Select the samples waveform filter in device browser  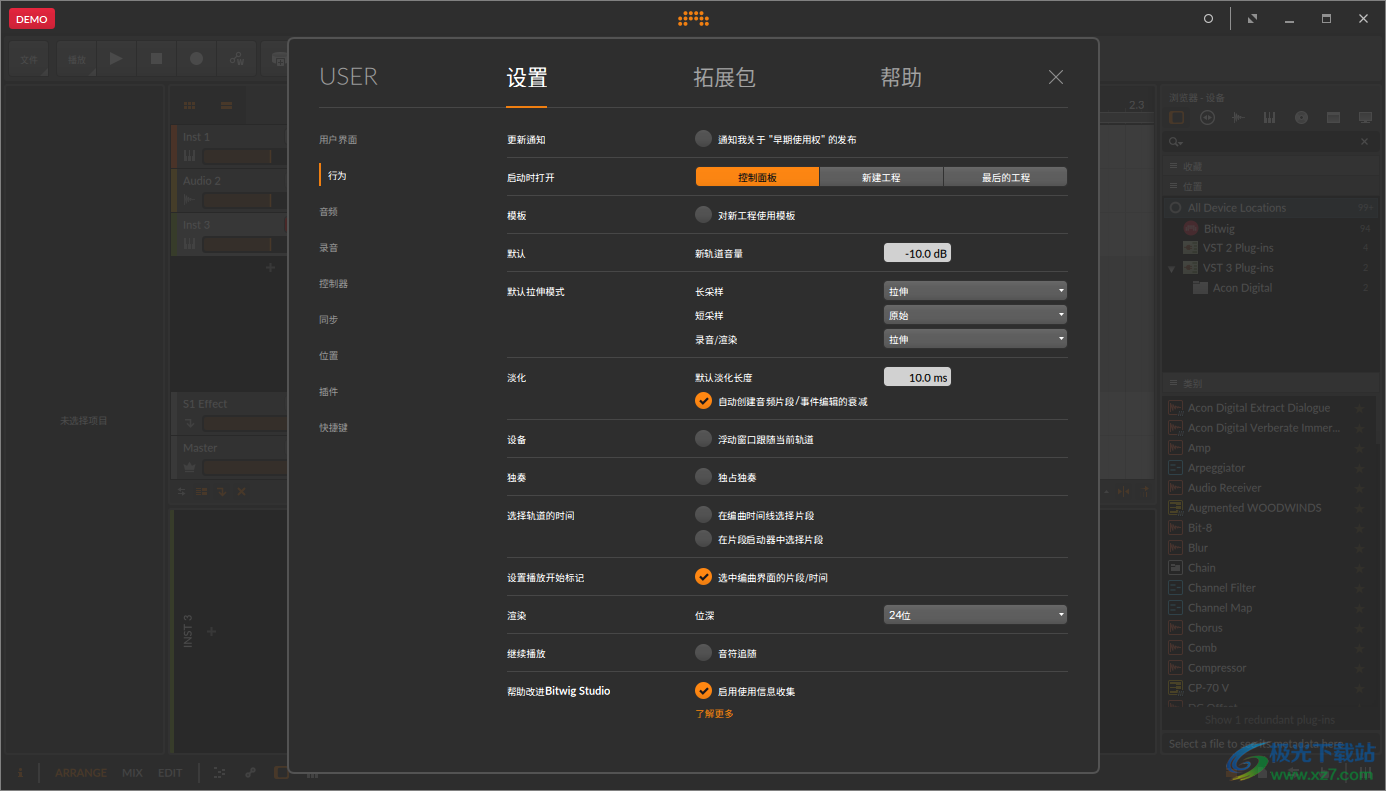1239,117
